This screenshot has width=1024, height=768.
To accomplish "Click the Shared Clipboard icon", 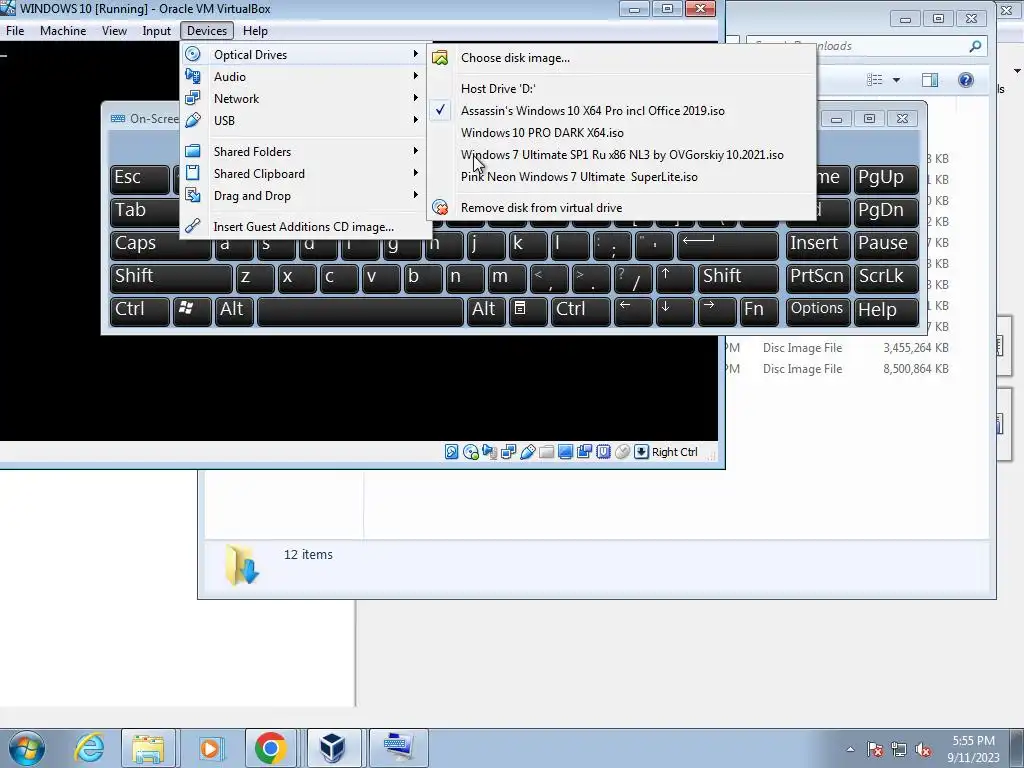I will click(x=193, y=173).
